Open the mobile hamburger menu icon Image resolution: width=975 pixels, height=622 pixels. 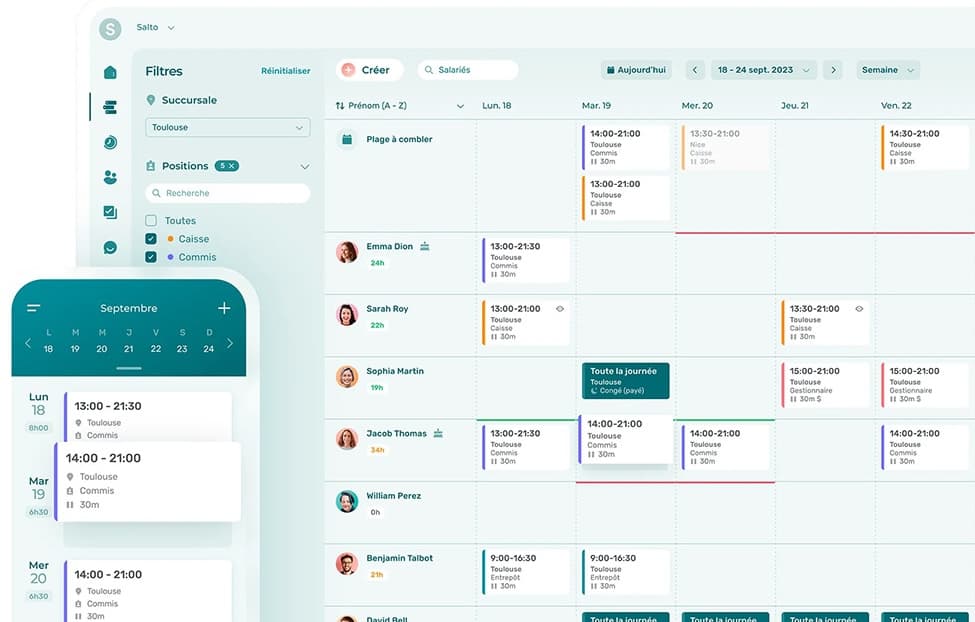[34, 308]
